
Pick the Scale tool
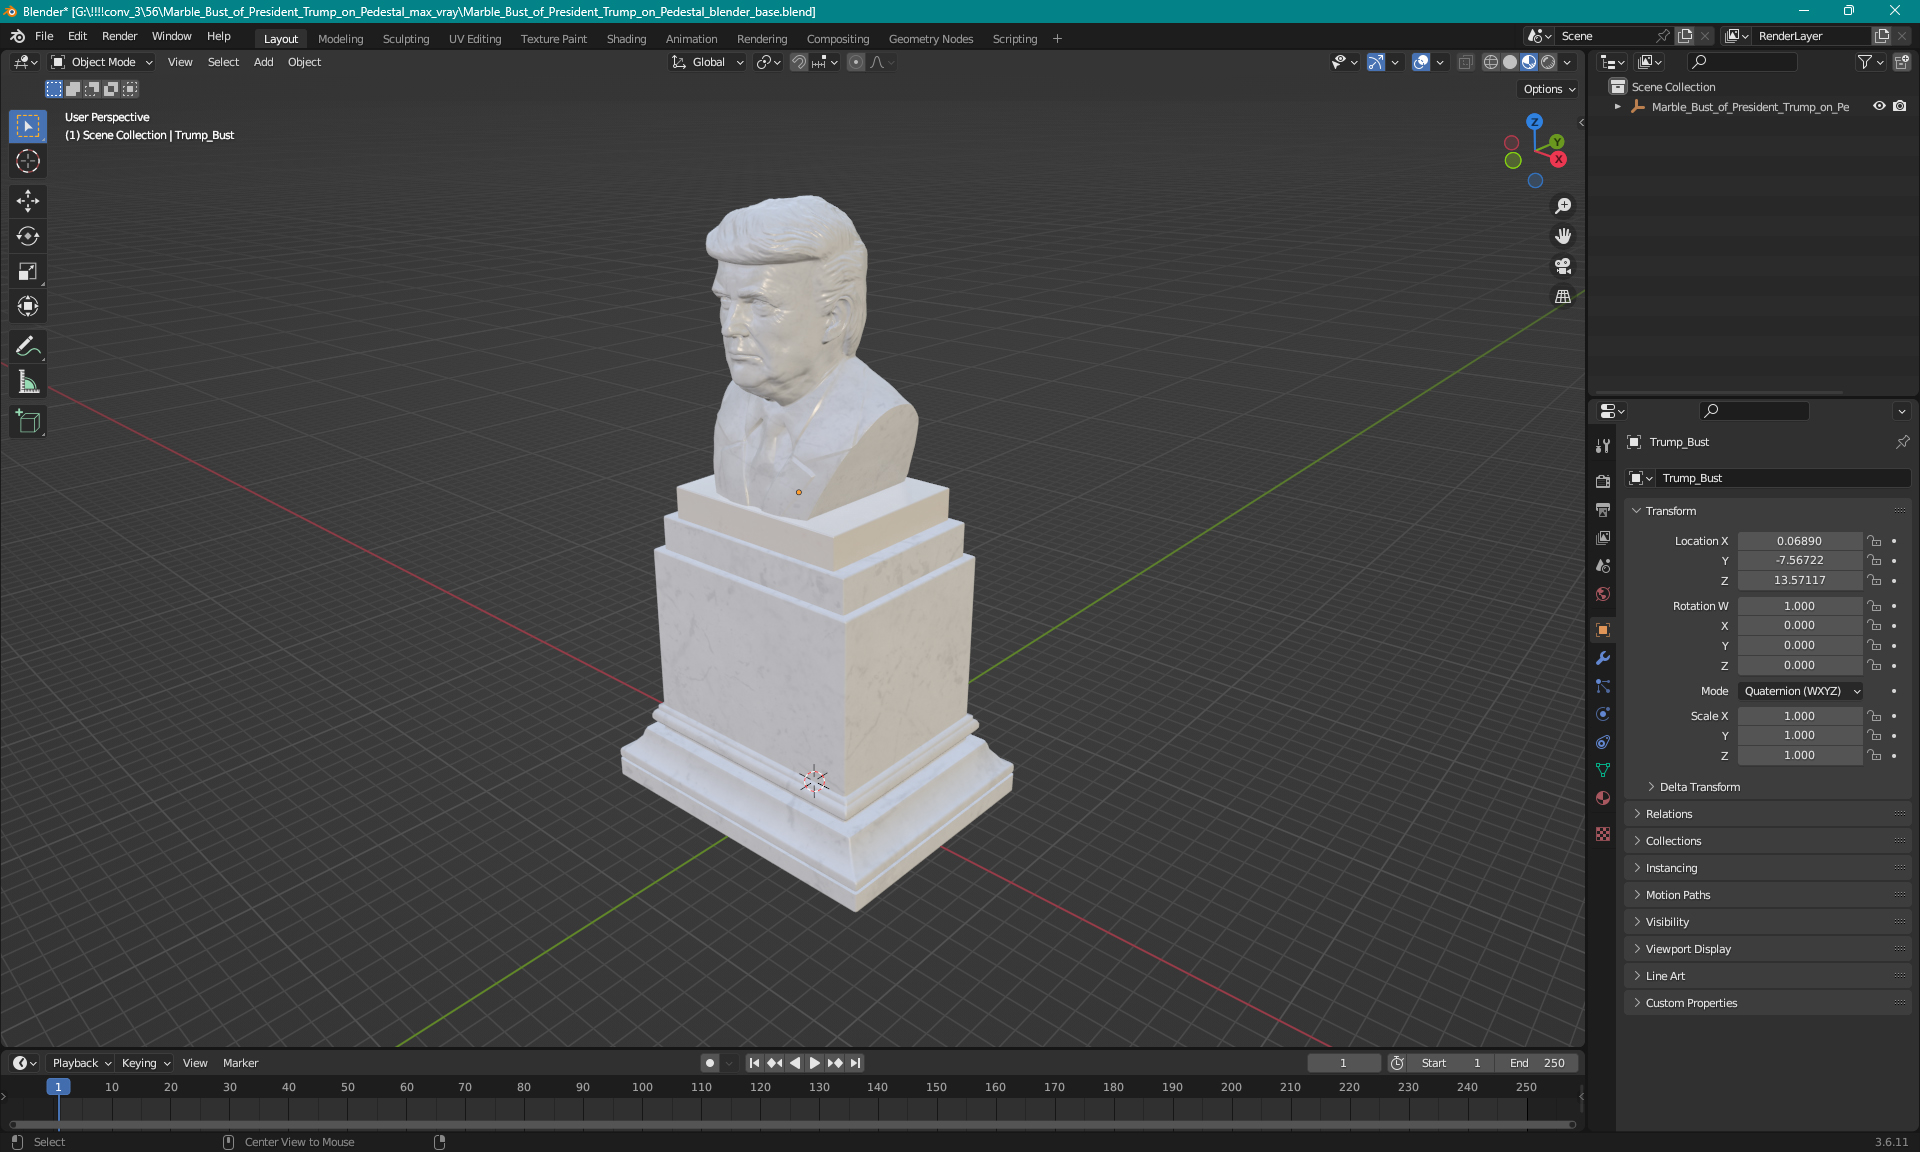[x=28, y=271]
